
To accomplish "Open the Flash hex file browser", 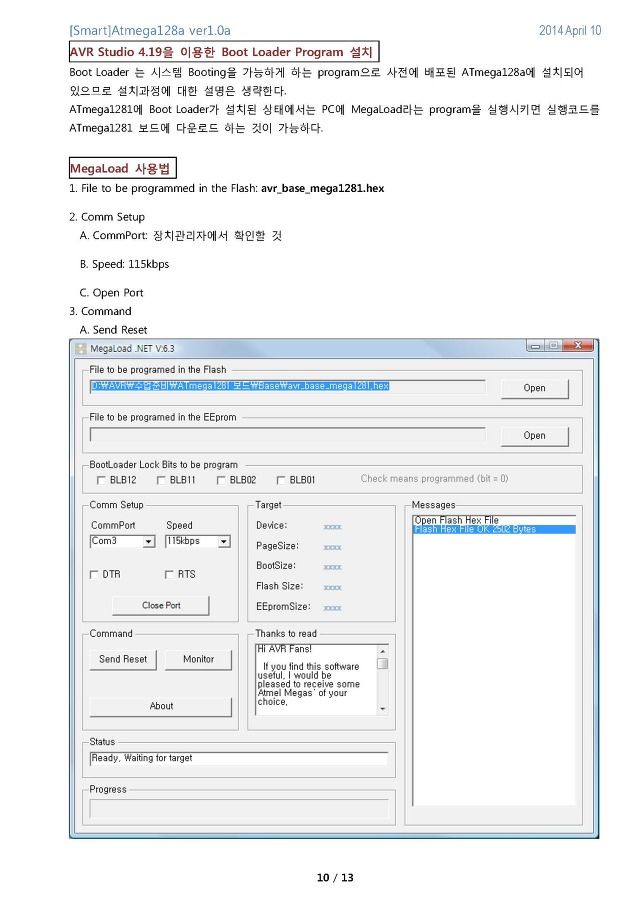I will click(x=534, y=388).
